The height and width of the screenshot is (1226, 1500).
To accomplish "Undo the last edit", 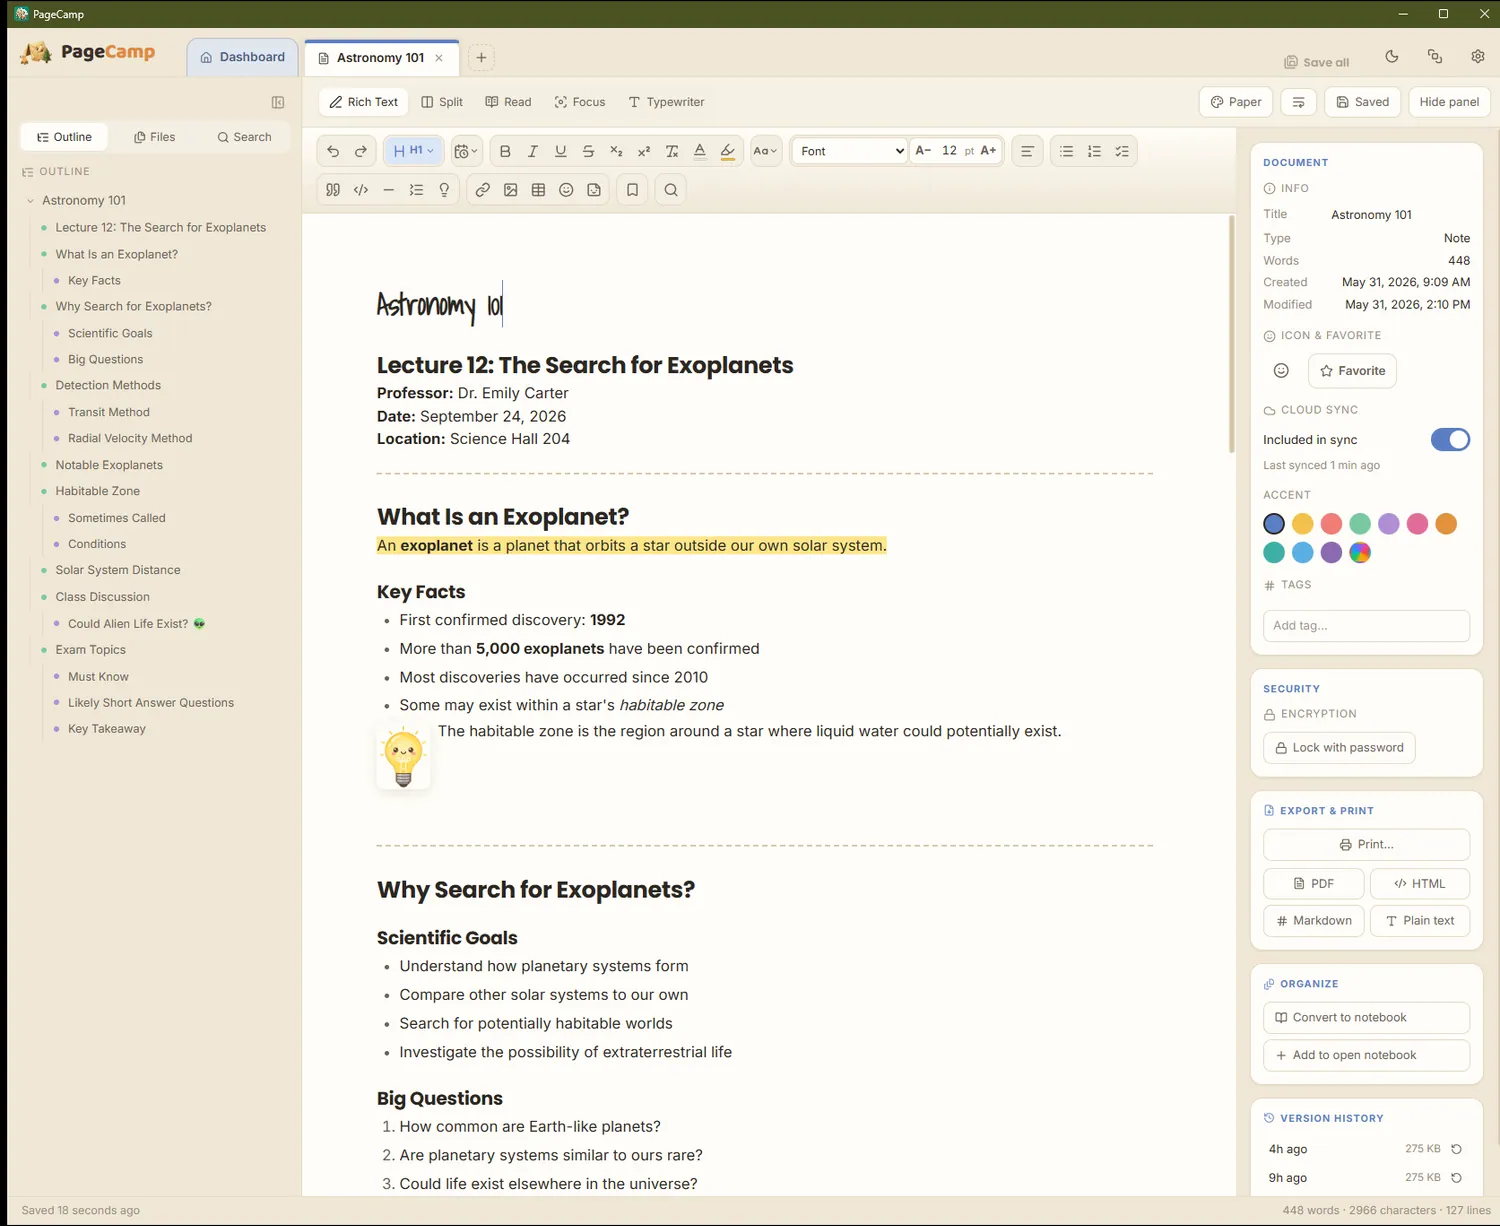I will pos(333,151).
